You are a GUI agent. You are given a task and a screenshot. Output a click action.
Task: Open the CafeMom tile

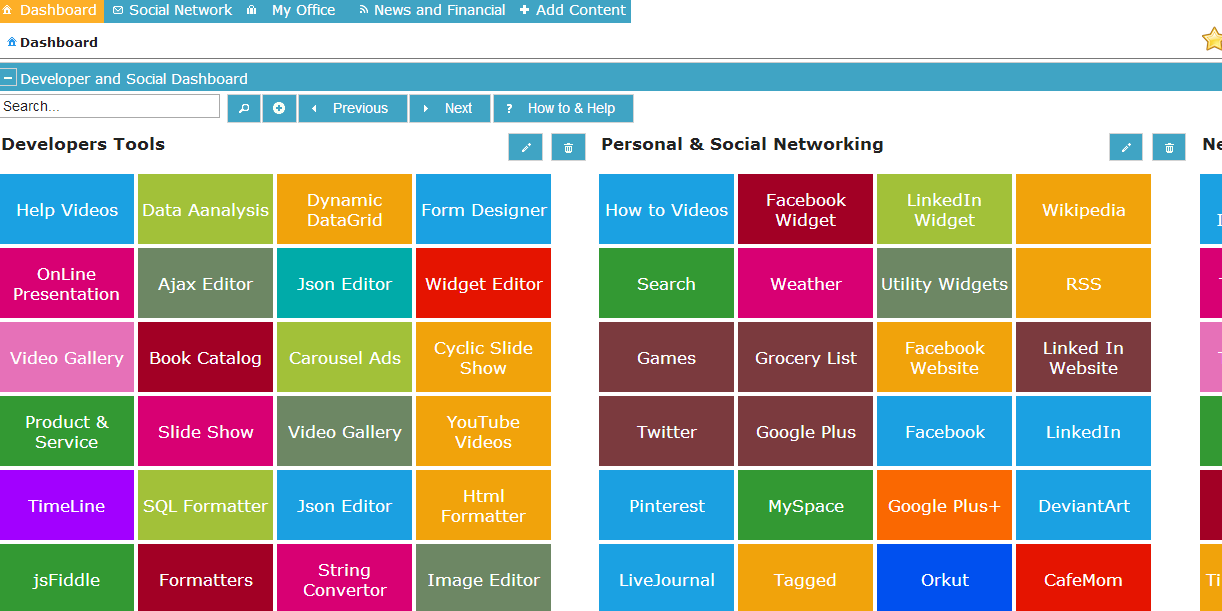(x=1083, y=578)
